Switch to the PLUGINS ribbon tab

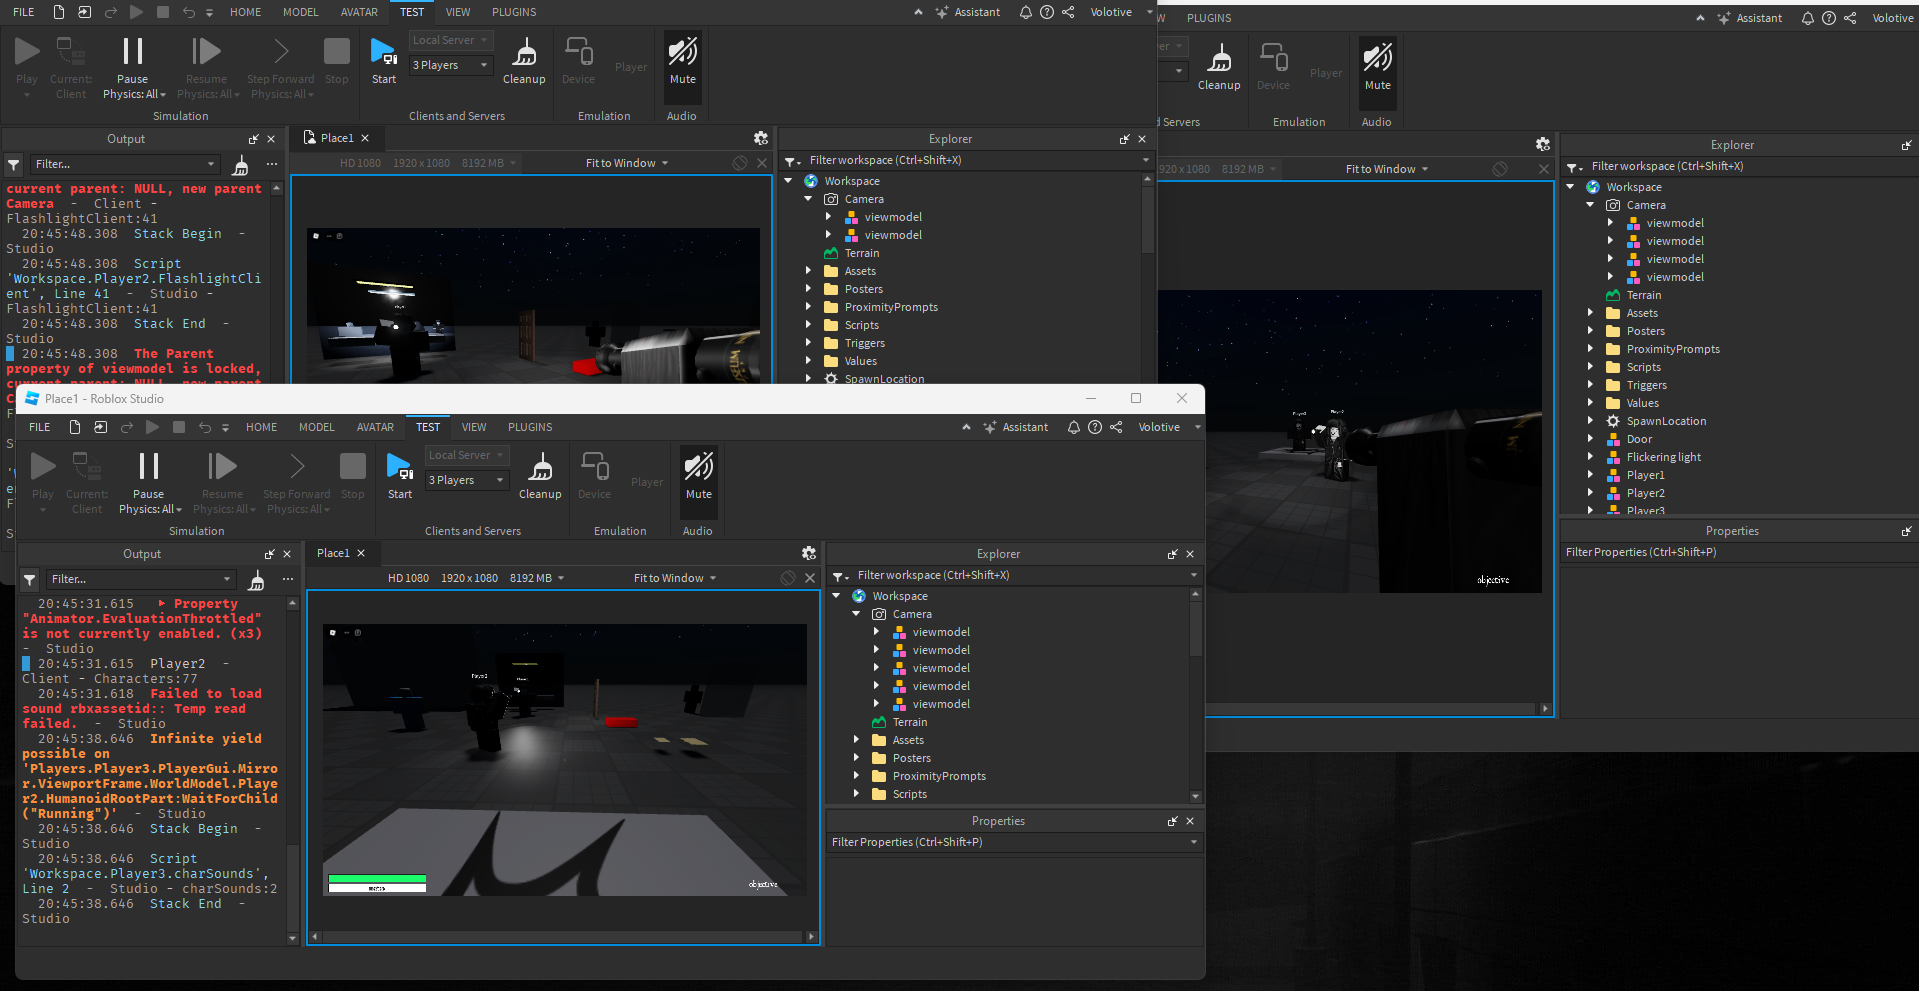[x=530, y=427]
